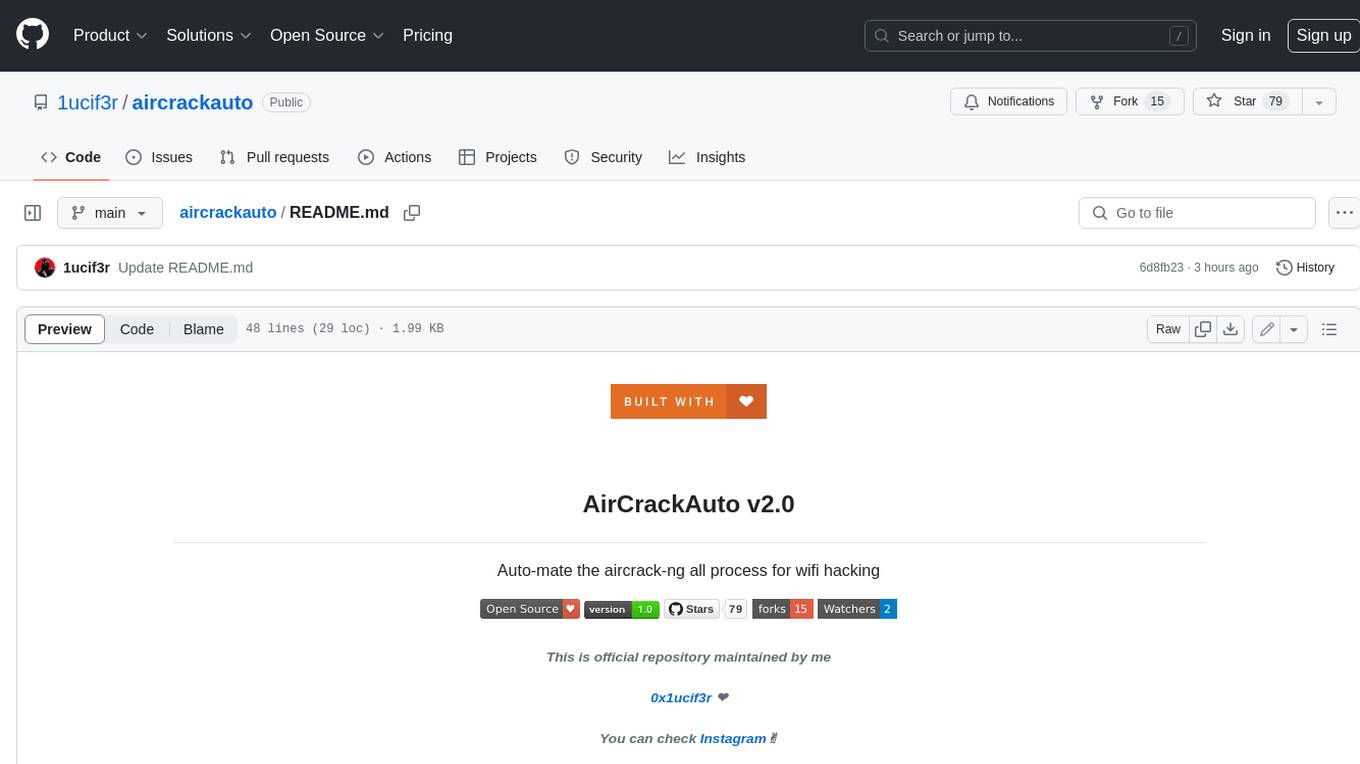Open the 1ucif3r owner profile link
This screenshot has width=1360, height=764.
[88, 102]
